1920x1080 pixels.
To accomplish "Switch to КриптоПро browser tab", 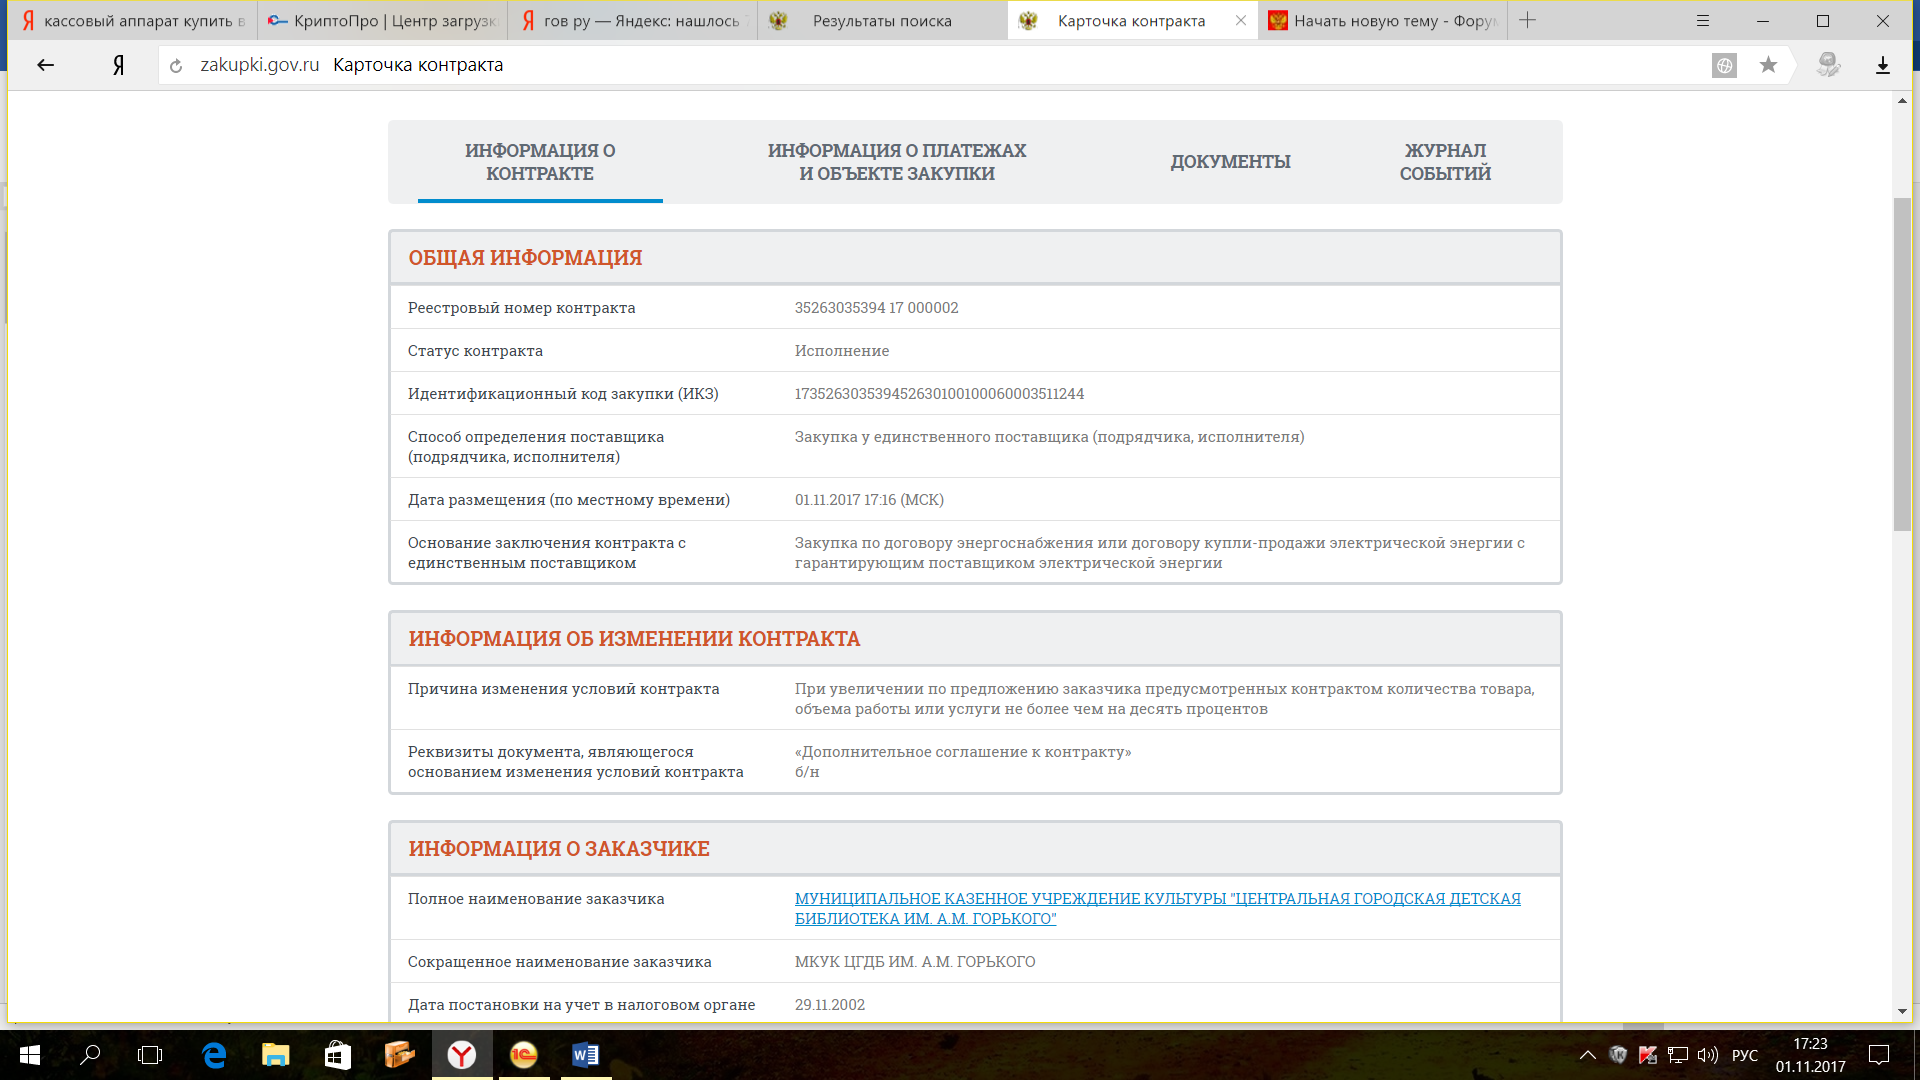I will coord(382,21).
